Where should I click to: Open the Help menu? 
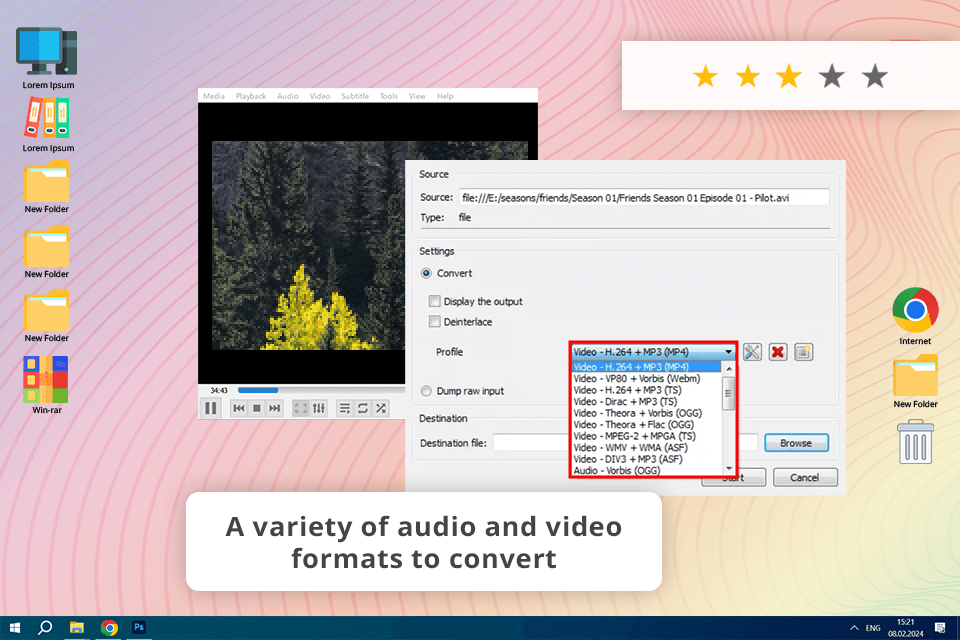pos(445,96)
